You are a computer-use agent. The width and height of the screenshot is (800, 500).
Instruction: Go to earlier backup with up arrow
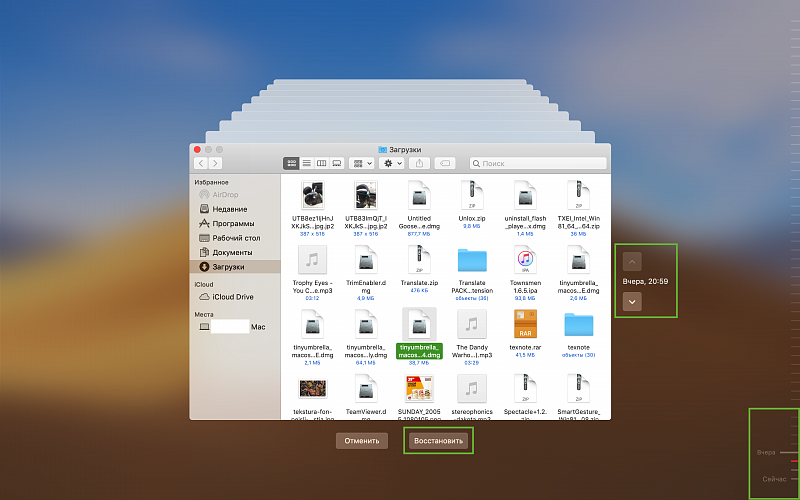(x=632, y=262)
